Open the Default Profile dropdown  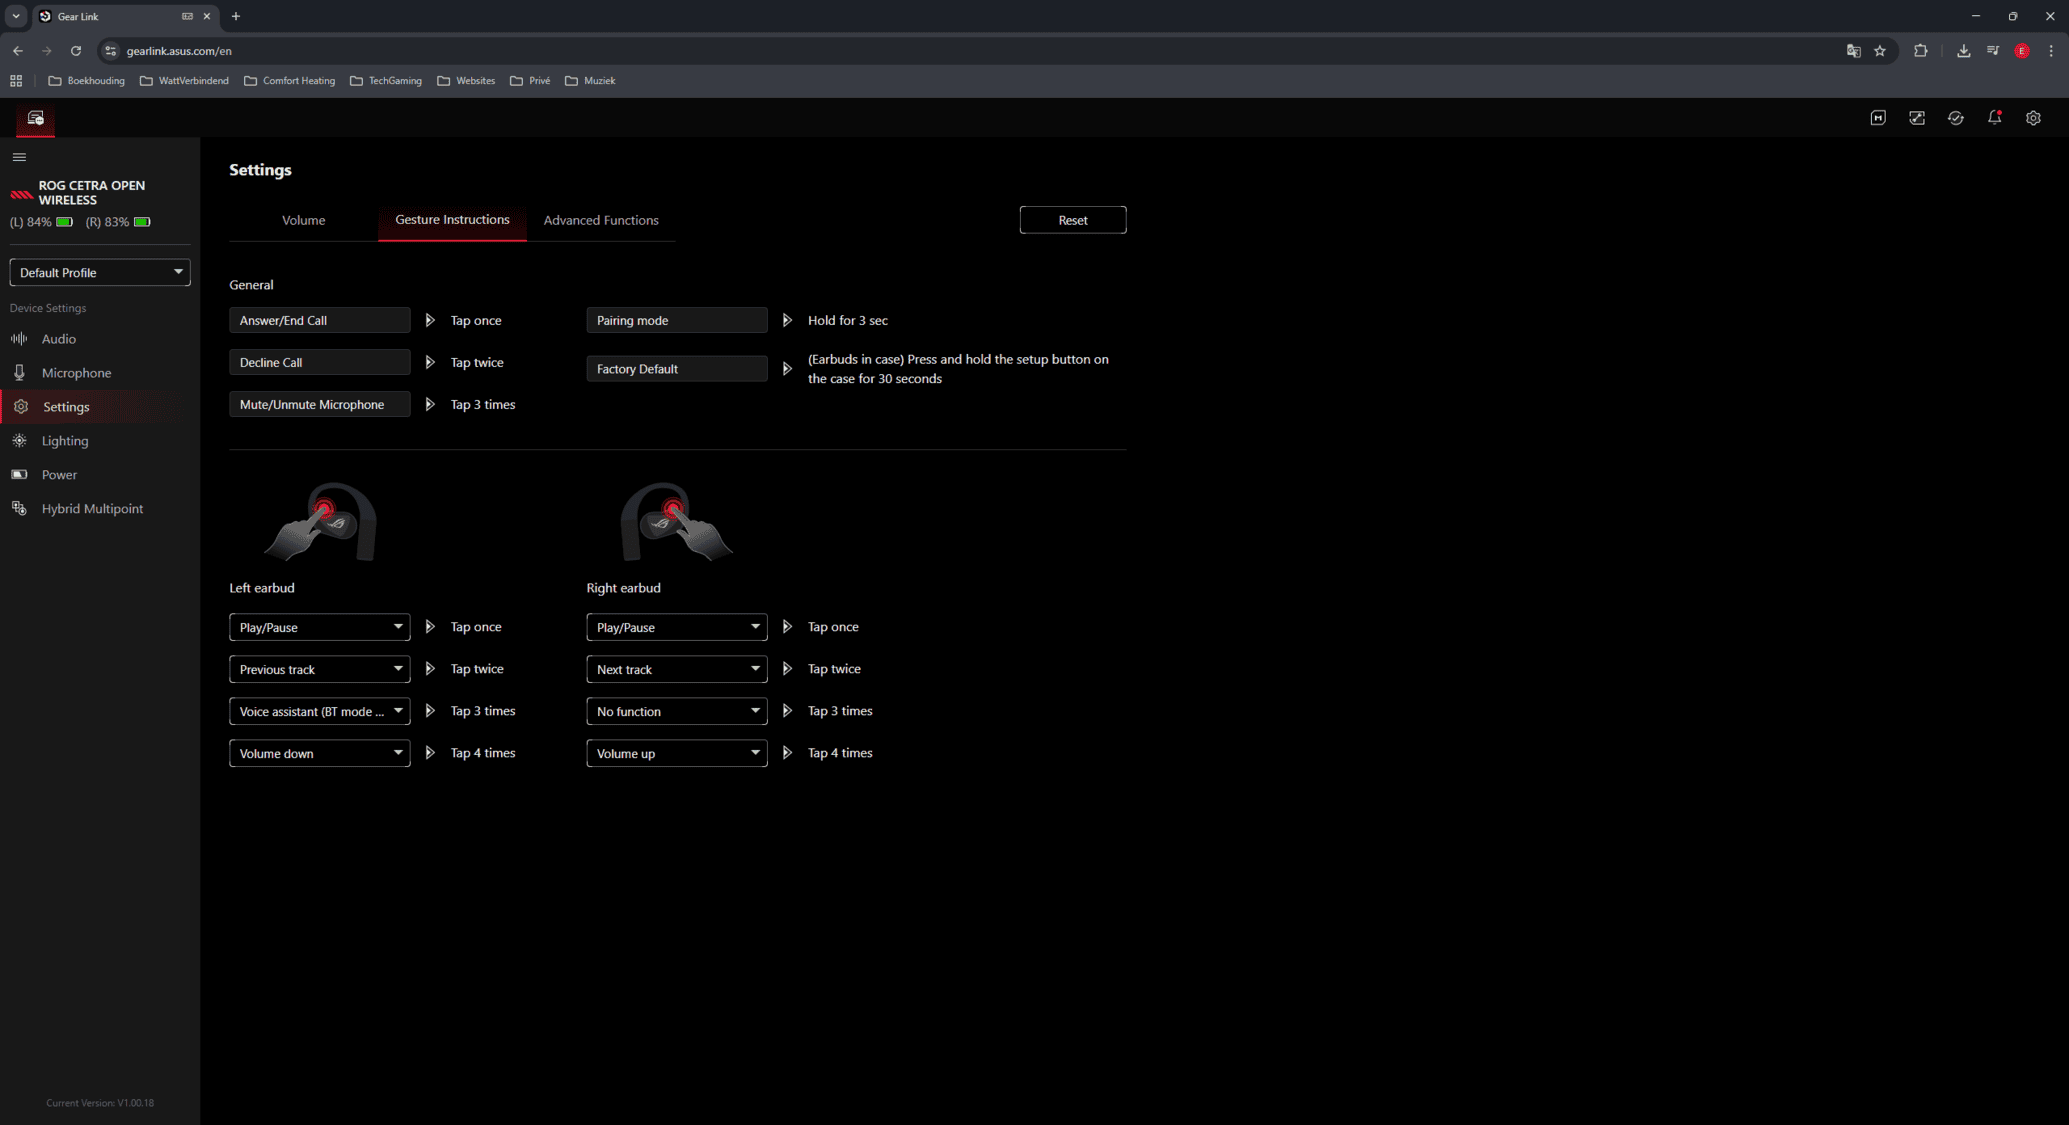pos(100,272)
